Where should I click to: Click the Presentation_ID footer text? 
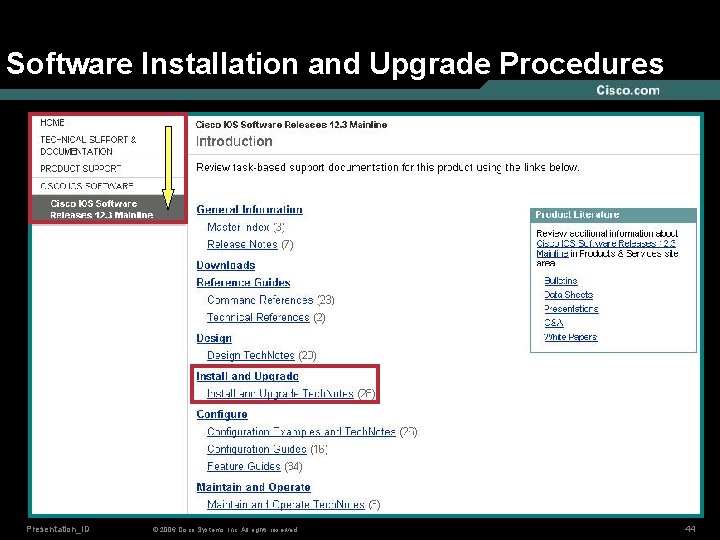coord(58,529)
